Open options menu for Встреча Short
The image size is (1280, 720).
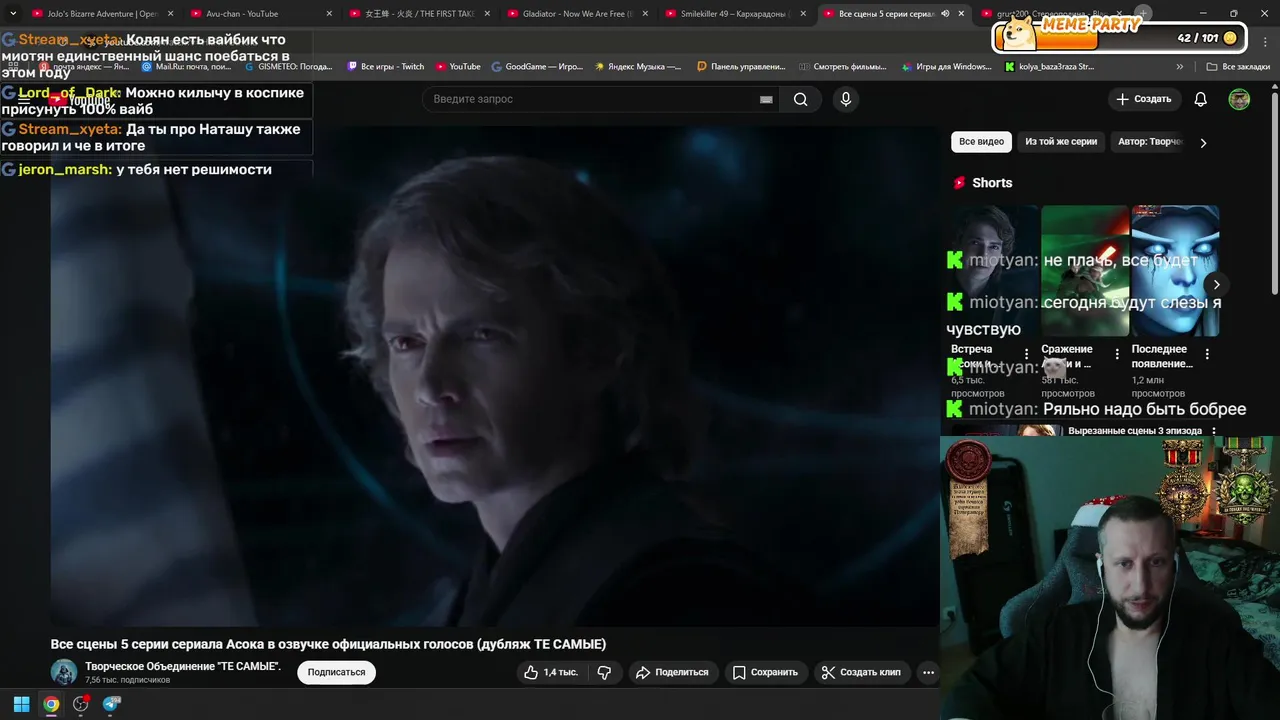[x=1026, y=354]
